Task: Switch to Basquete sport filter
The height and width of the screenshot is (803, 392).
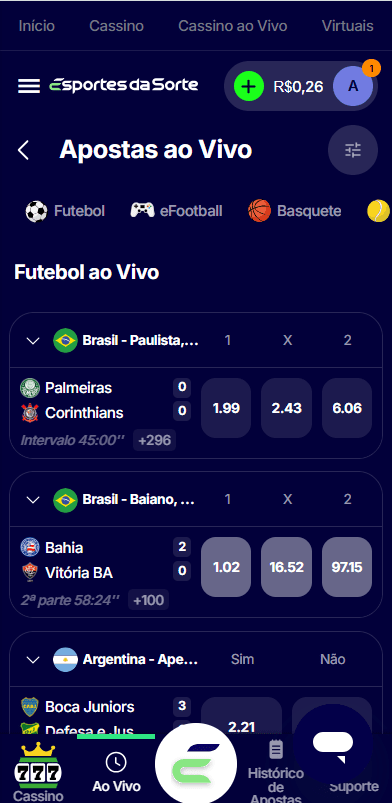Action: point(295,211)
